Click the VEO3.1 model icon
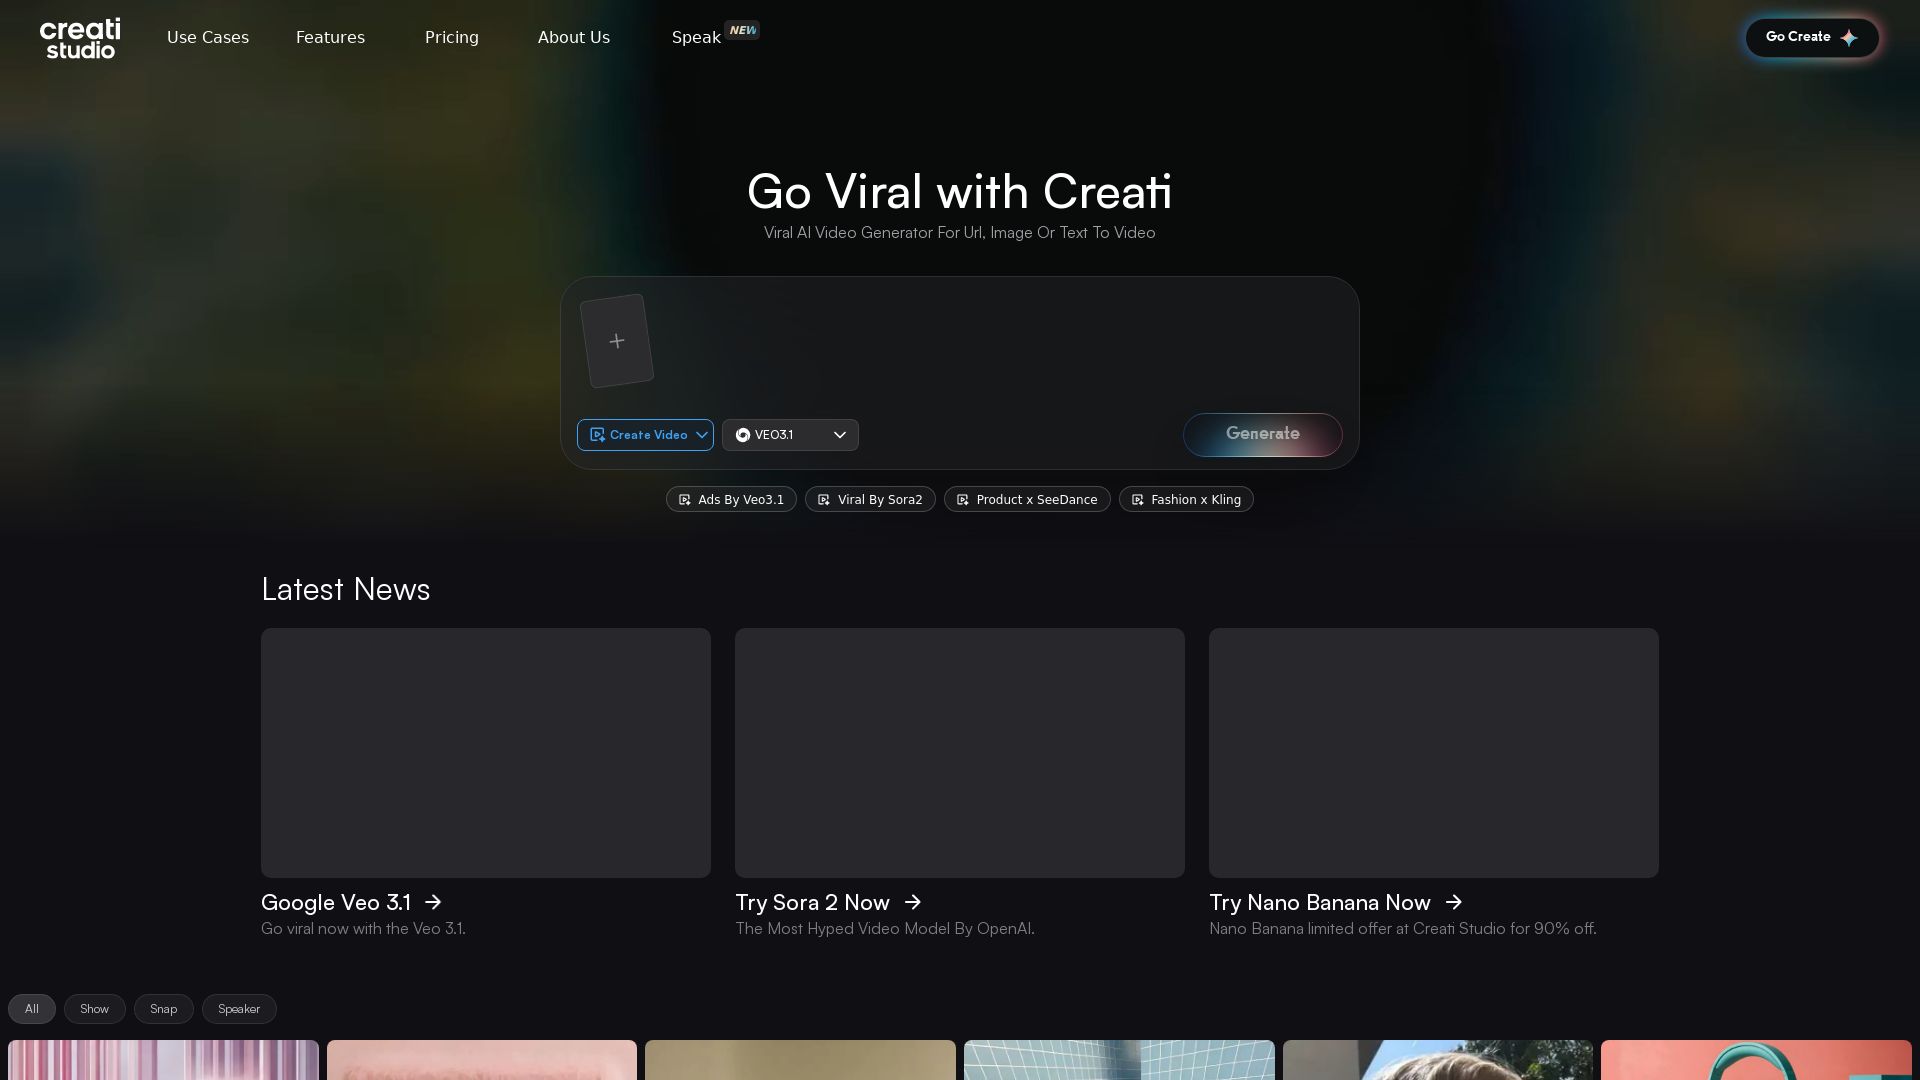The image size is (1920, 1080). click(743, 435)
